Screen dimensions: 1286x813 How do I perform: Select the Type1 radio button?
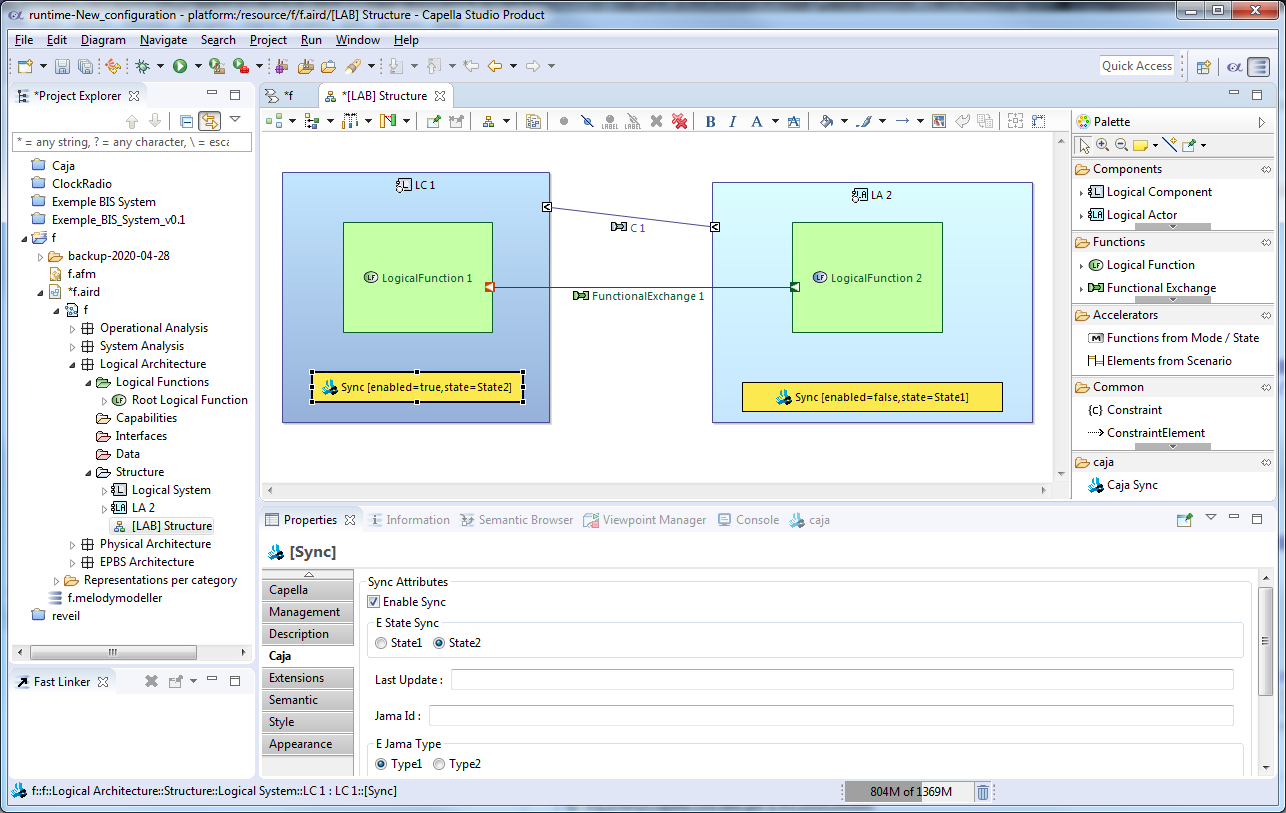(381, 764)
